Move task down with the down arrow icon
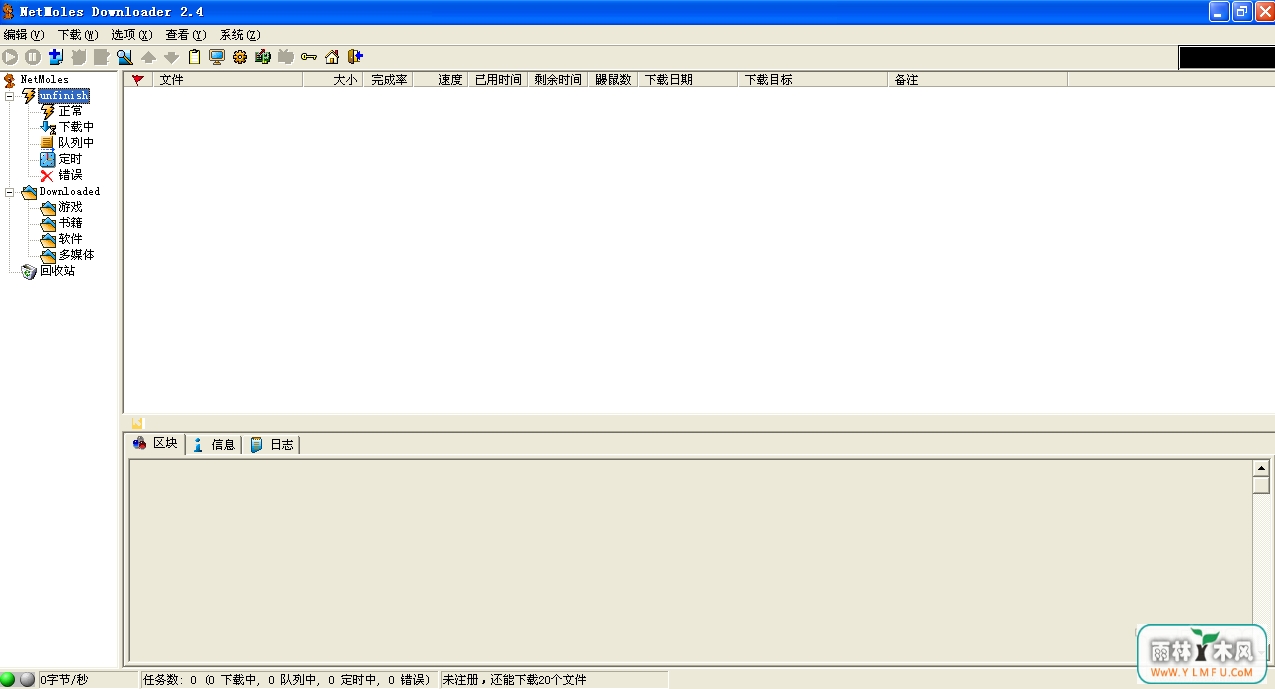The image size is (1275, 689). [171, 57]
